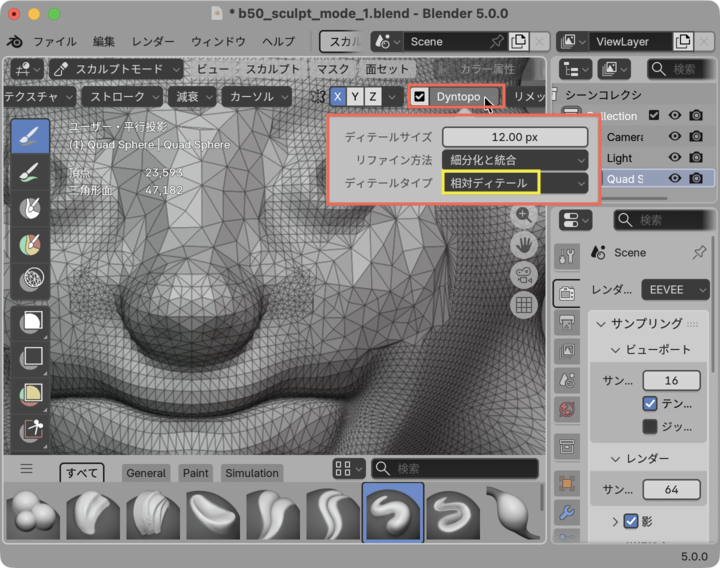Viewport: 720px width, 568px height.
Task: Toggle the Dyntopo checkbox
Action: click(421, 96)
